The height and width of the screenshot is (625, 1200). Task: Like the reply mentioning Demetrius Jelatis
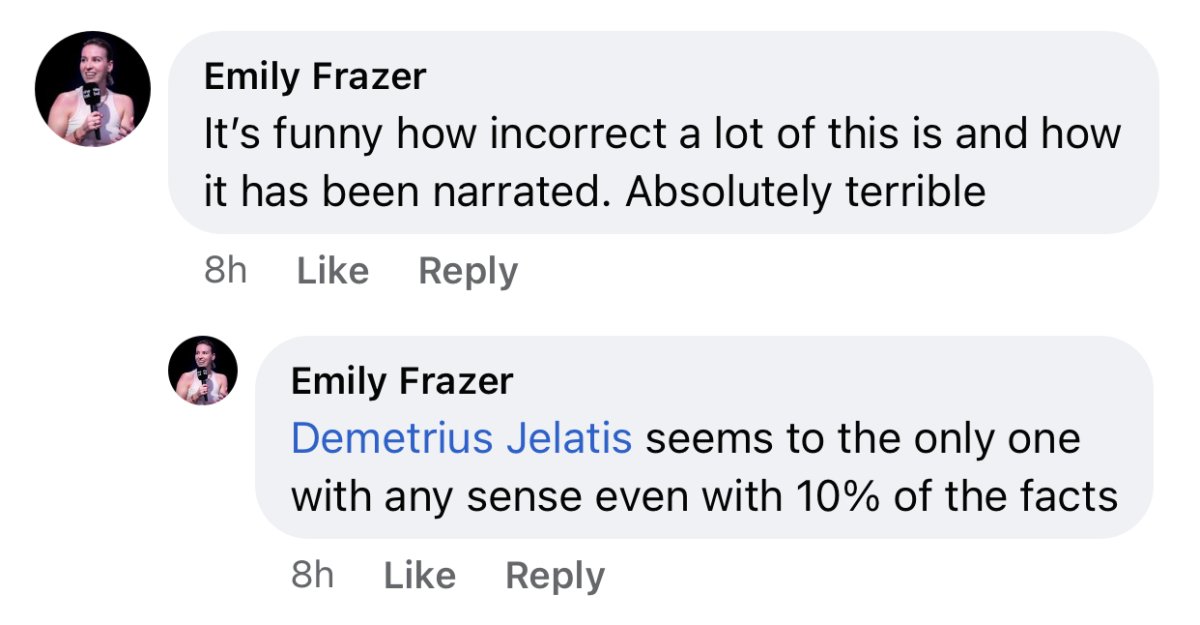tap(419, 575)
